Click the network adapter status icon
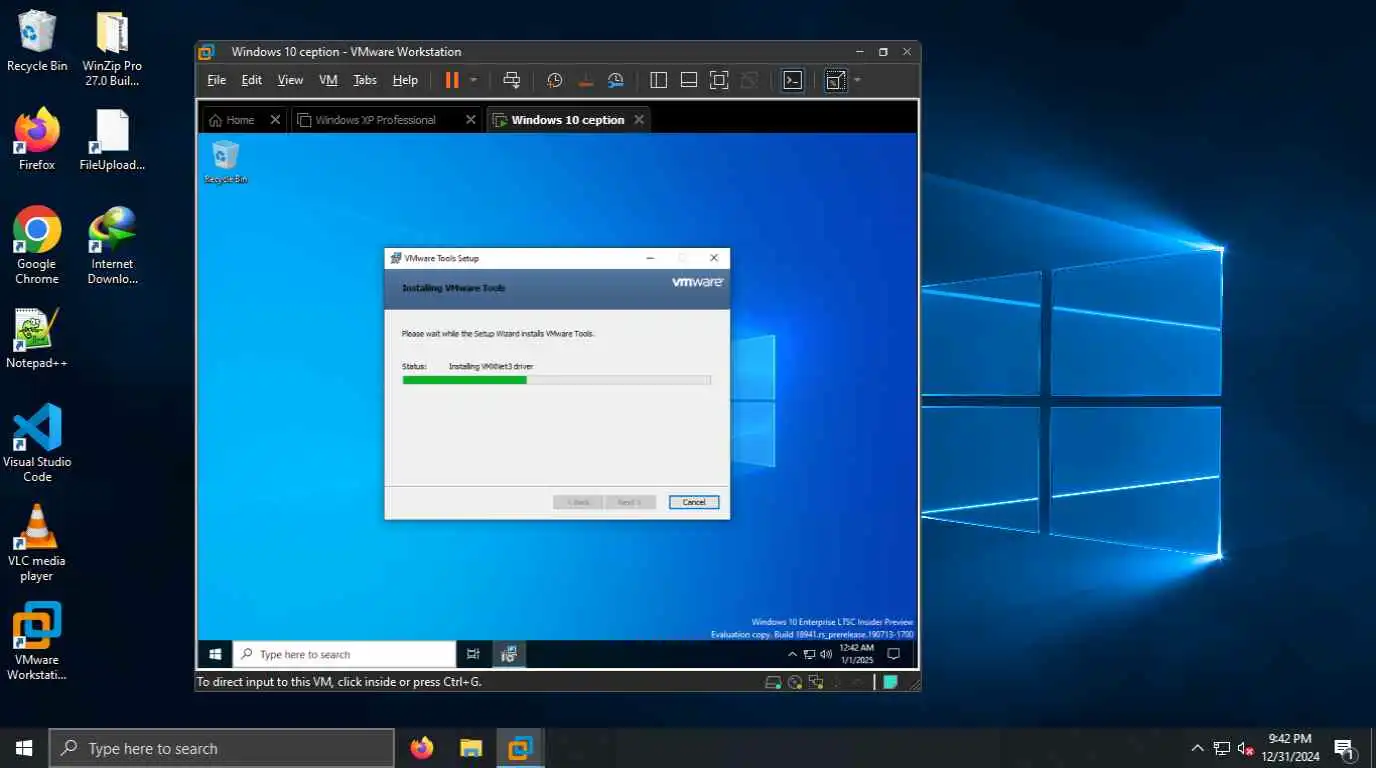This screenshot has height=768, width=1376. (816, 682)
